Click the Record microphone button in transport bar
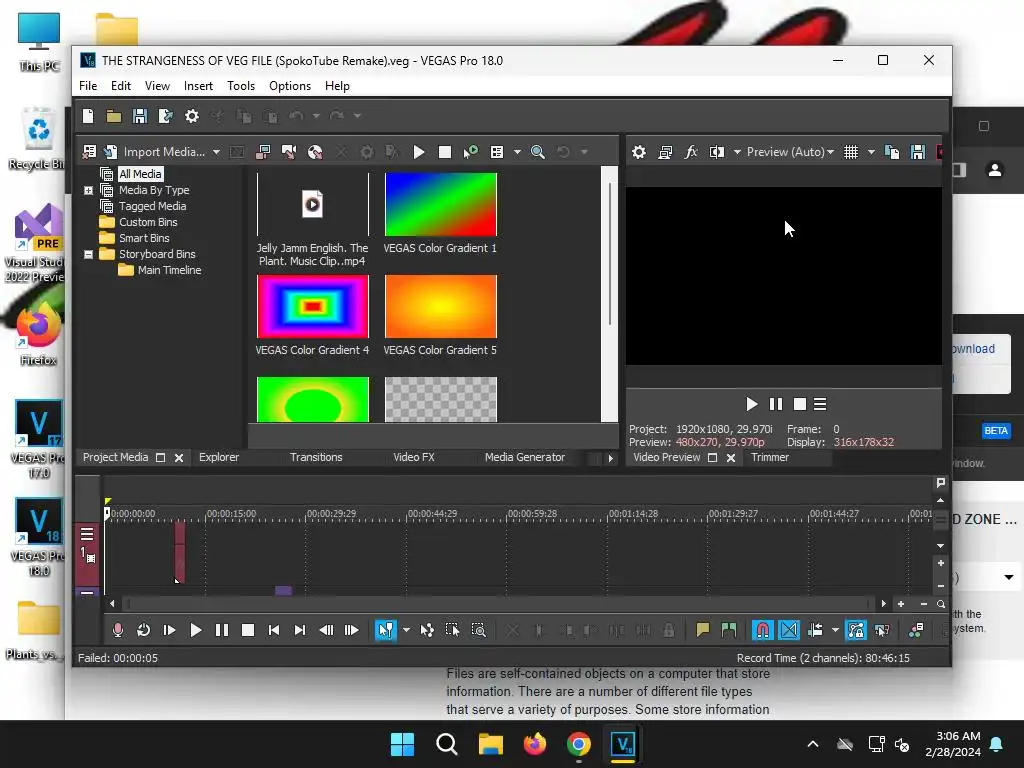The image size is (1024, 768). point(118,630)
